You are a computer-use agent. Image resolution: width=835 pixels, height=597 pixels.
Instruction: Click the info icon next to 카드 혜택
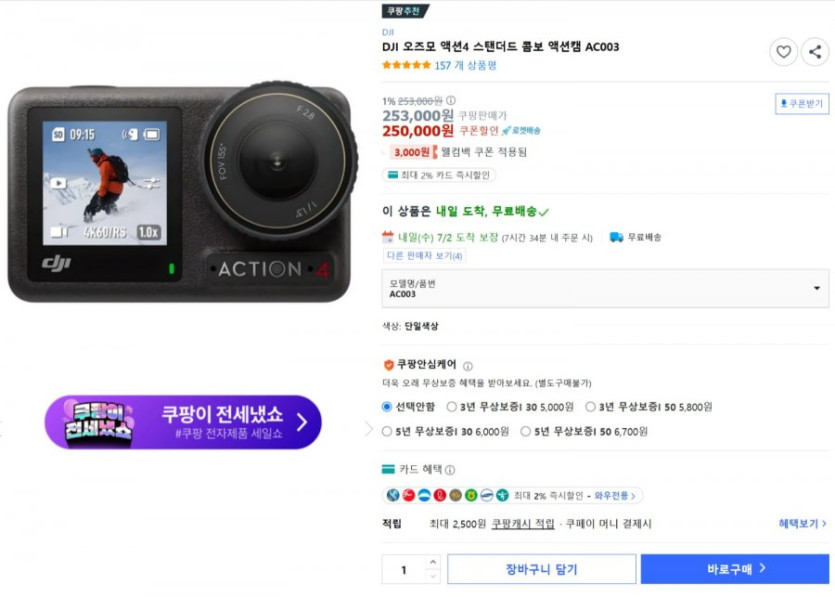(450, 470)
